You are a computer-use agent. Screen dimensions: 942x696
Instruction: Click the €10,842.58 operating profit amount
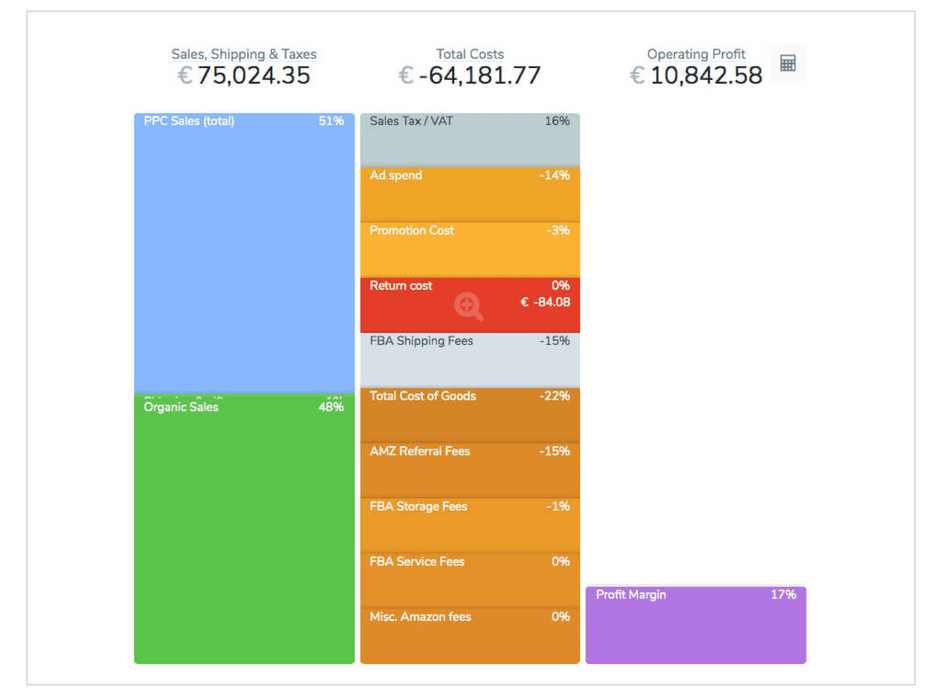coord(696,76)
